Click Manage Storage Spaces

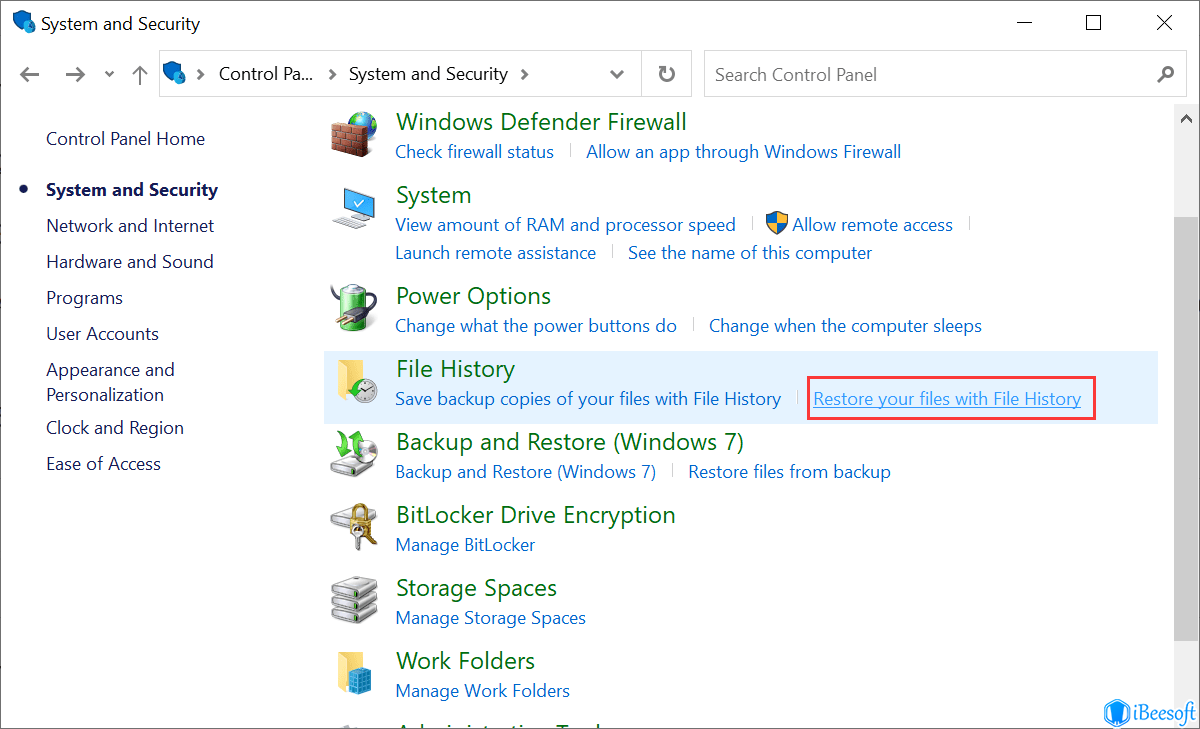(490, 618)
